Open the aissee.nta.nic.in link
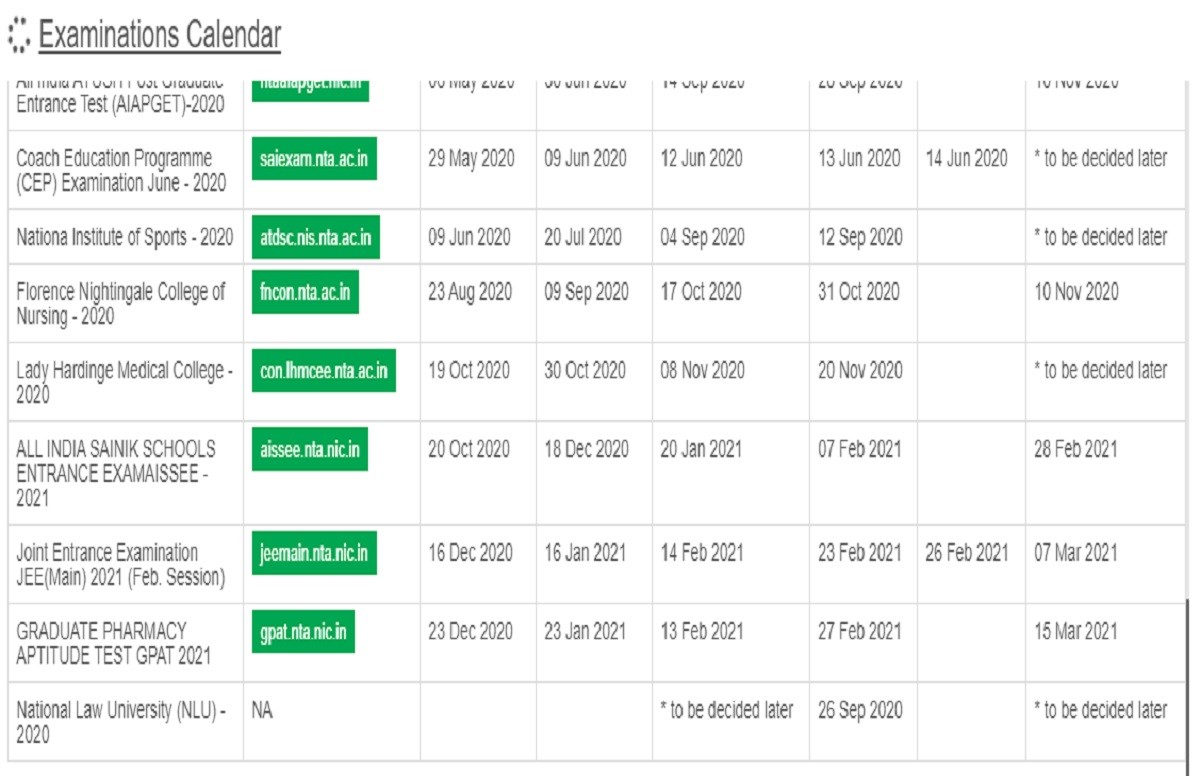1200x776 pixels. 309,450
